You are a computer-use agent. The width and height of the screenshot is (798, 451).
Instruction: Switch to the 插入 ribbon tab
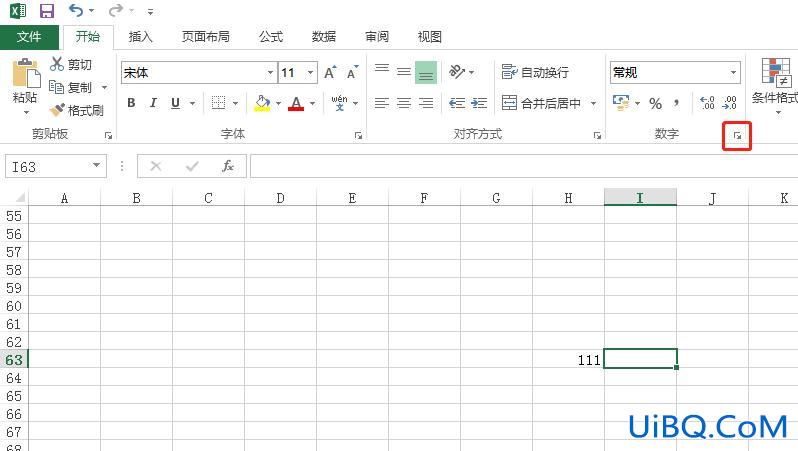click(140, 37)
